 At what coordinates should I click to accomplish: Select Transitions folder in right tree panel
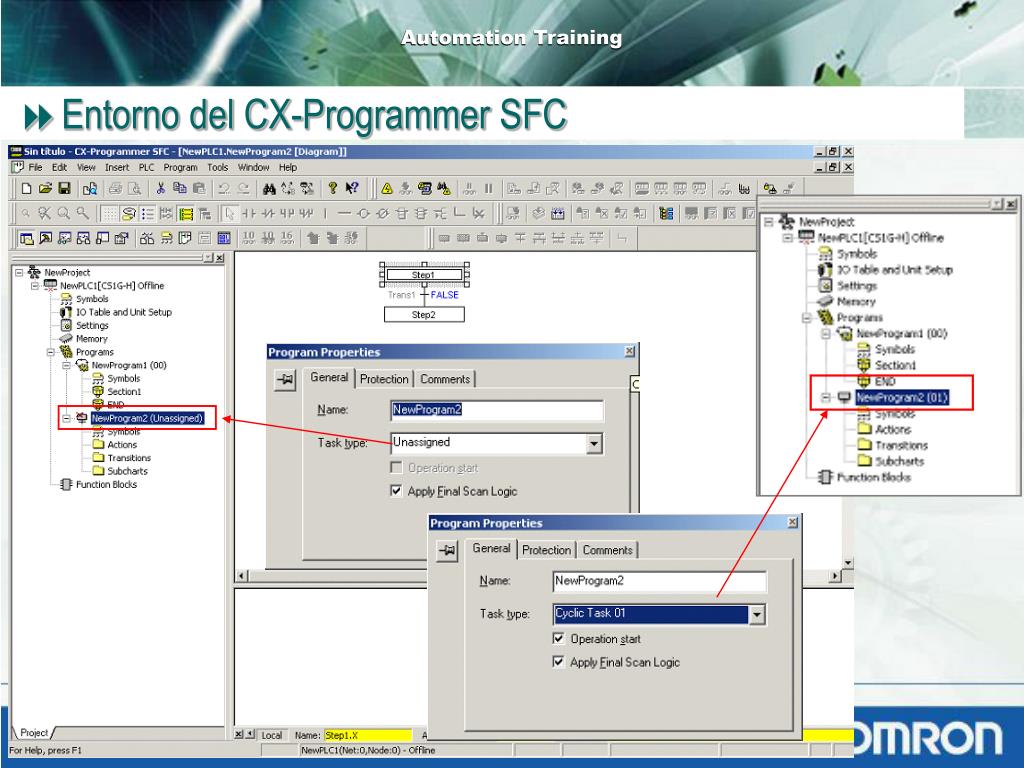(x=901, y=445)
